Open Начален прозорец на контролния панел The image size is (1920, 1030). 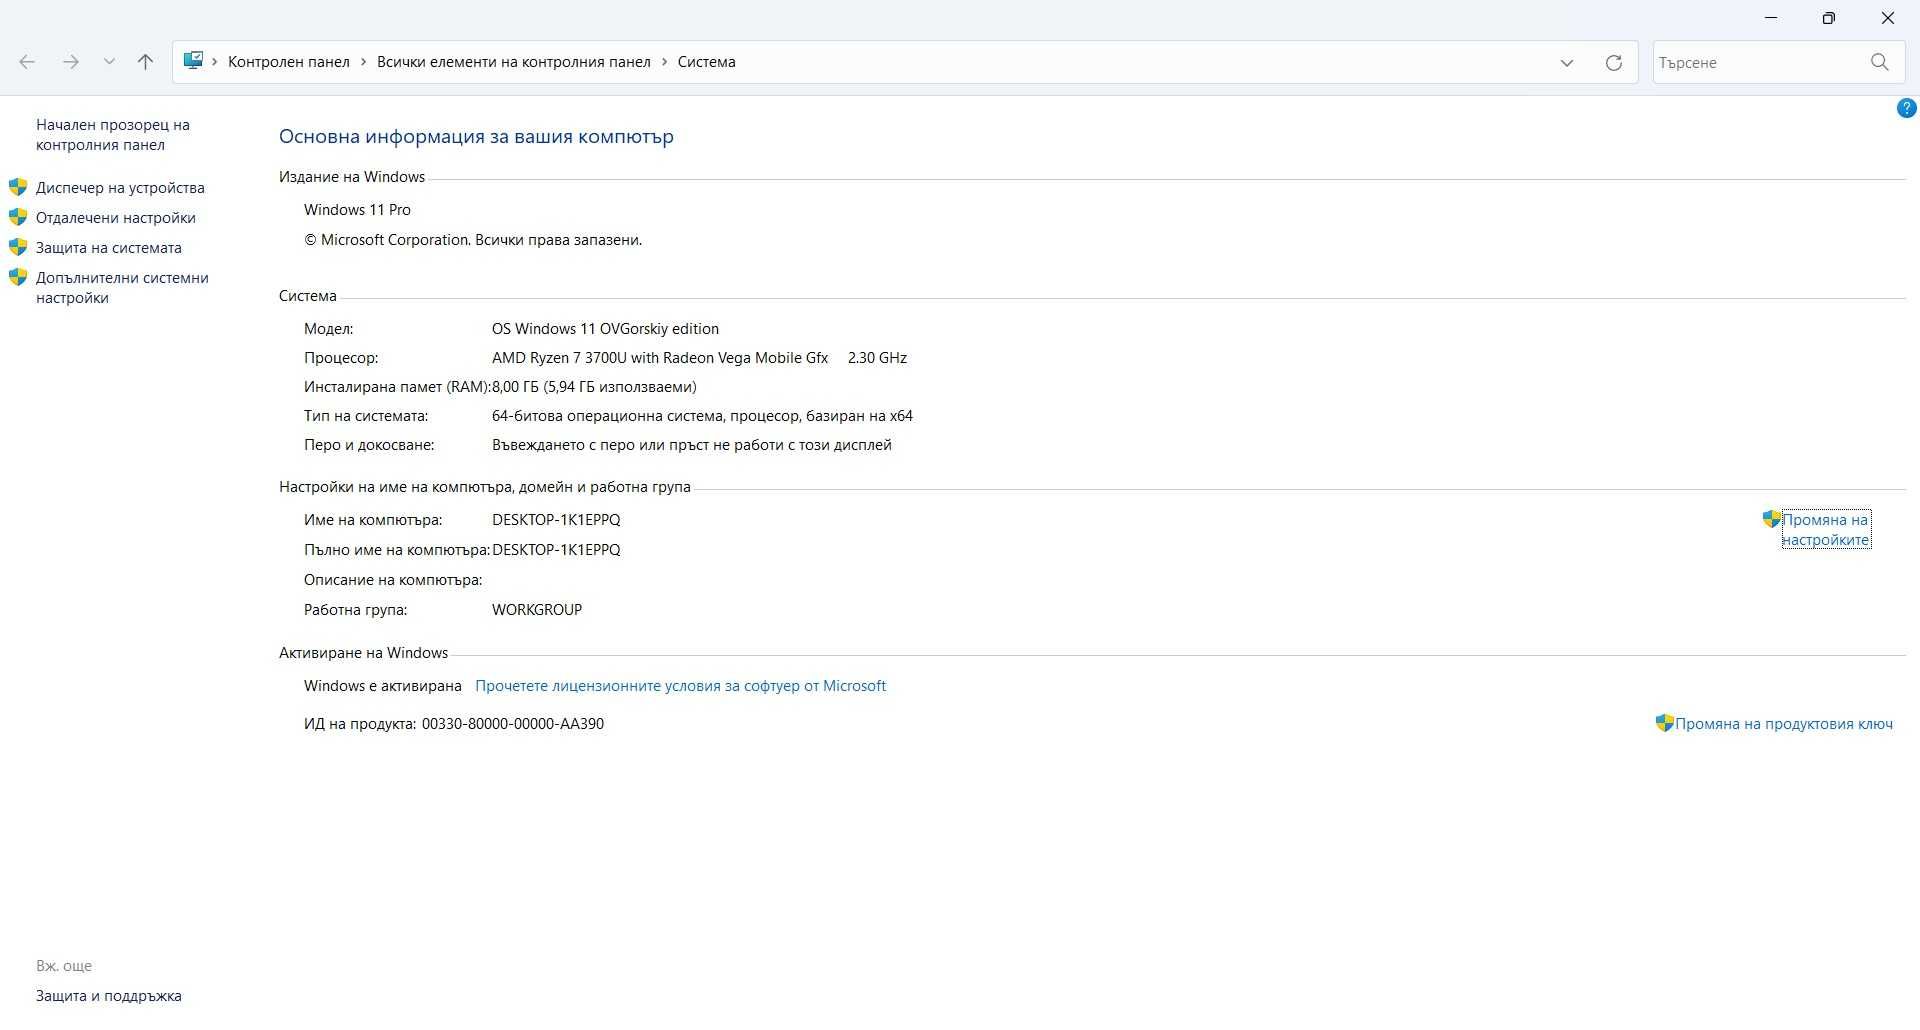click(x=113, y=135)
